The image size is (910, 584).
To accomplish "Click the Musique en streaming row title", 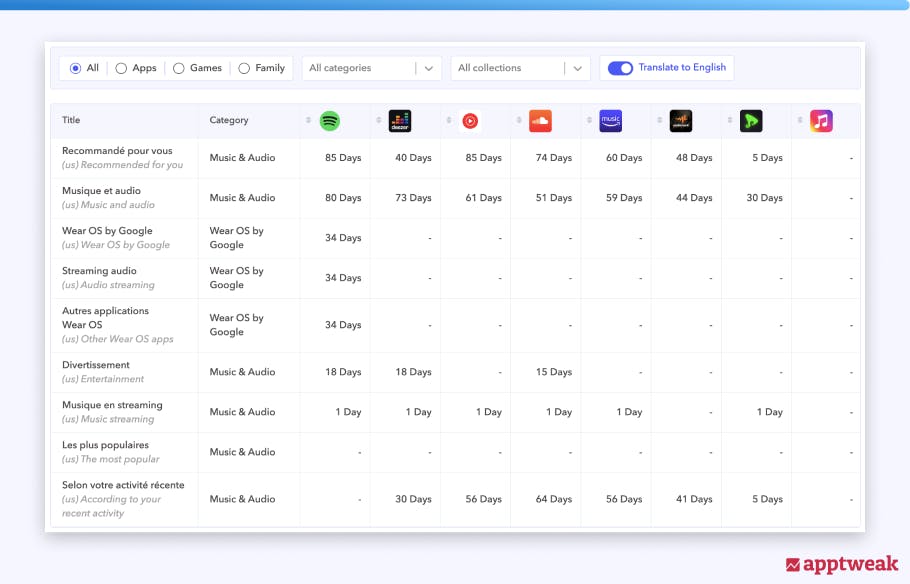I will (112, 405).
